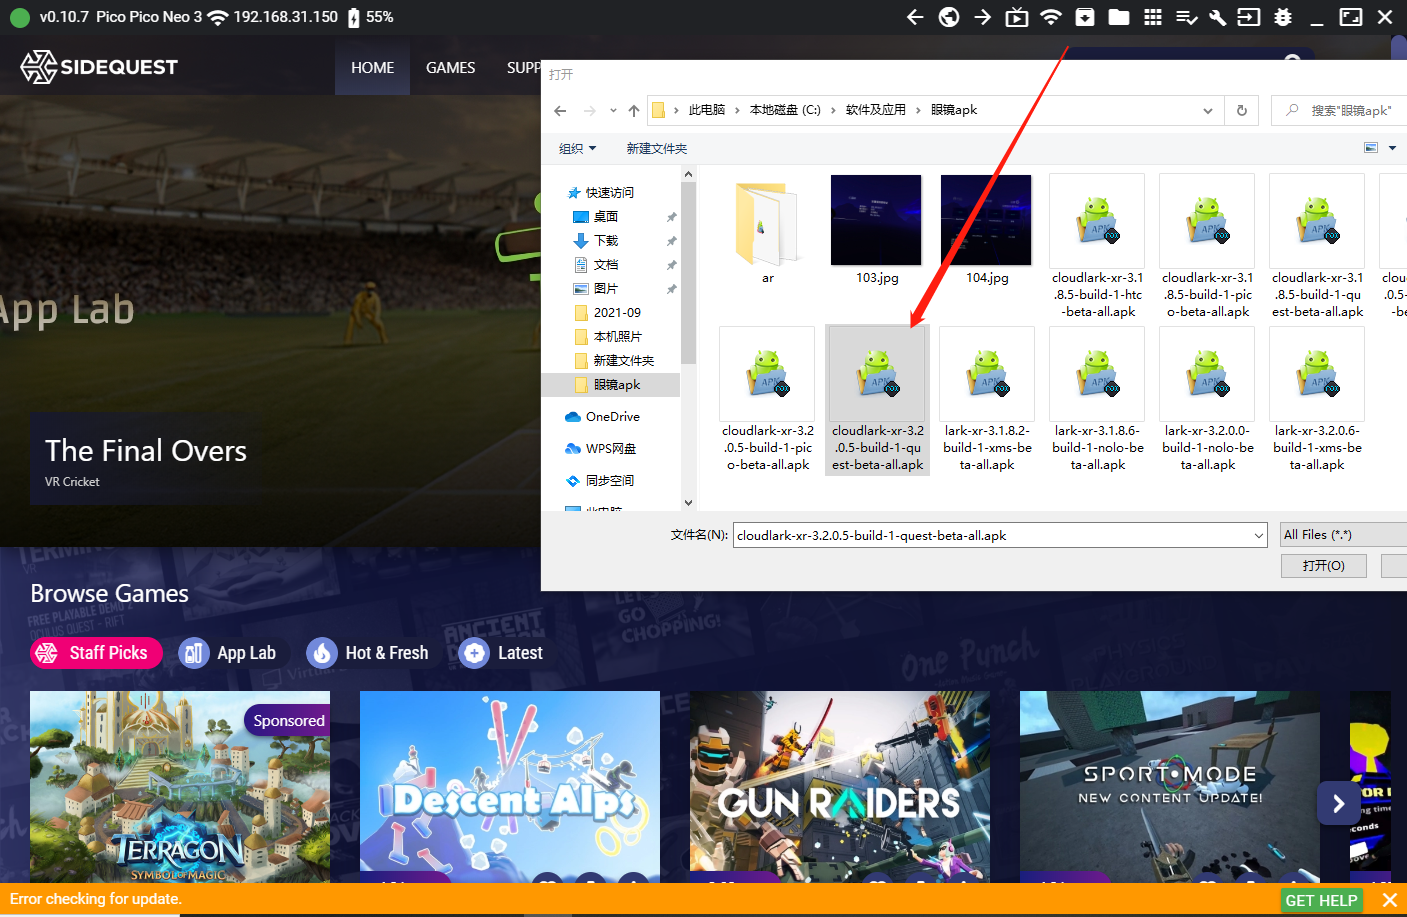
Task: Select the Staff Picks filter
Action: (96, 653)
